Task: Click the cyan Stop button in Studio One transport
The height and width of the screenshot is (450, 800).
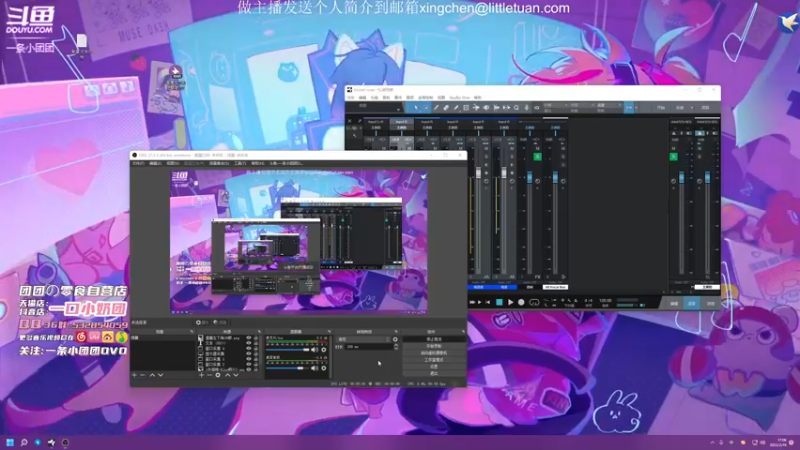Action: pos(499,302)
